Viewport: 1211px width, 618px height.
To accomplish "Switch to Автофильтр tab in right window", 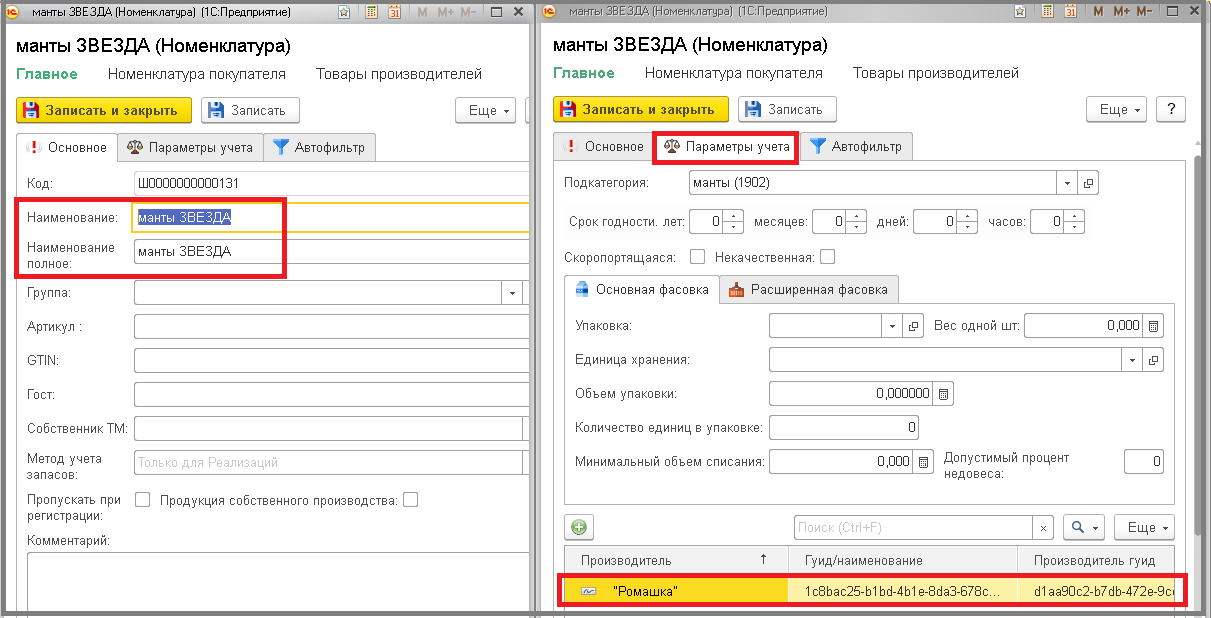I will coord(857,147).
